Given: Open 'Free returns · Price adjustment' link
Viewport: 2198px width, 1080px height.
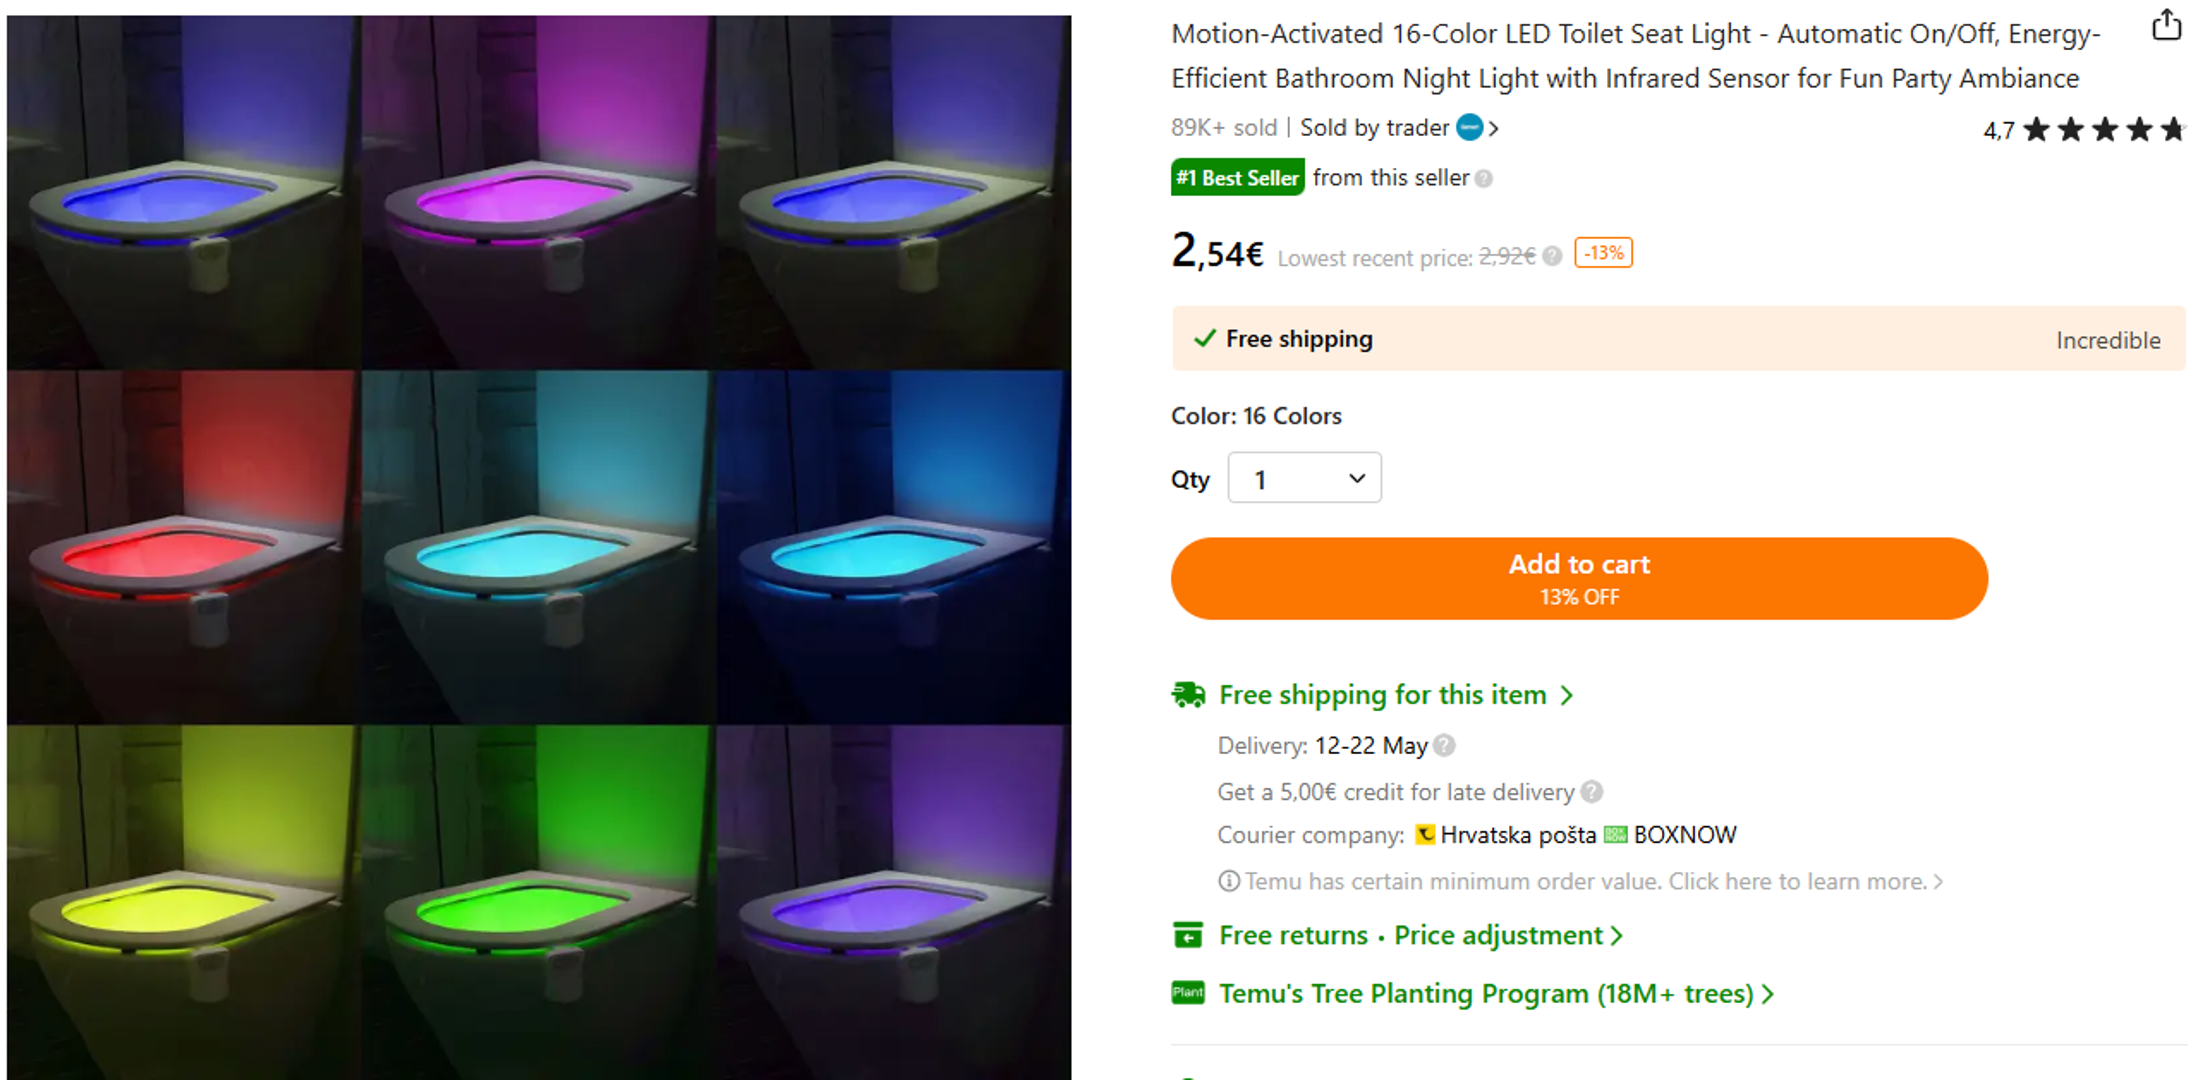Looking at the screenshot, I should click(x=1419, y=936).
